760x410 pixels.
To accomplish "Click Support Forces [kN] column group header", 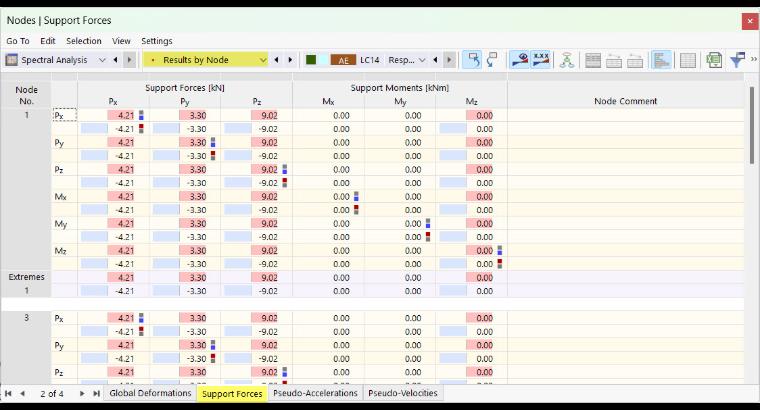I will (185, 88).
